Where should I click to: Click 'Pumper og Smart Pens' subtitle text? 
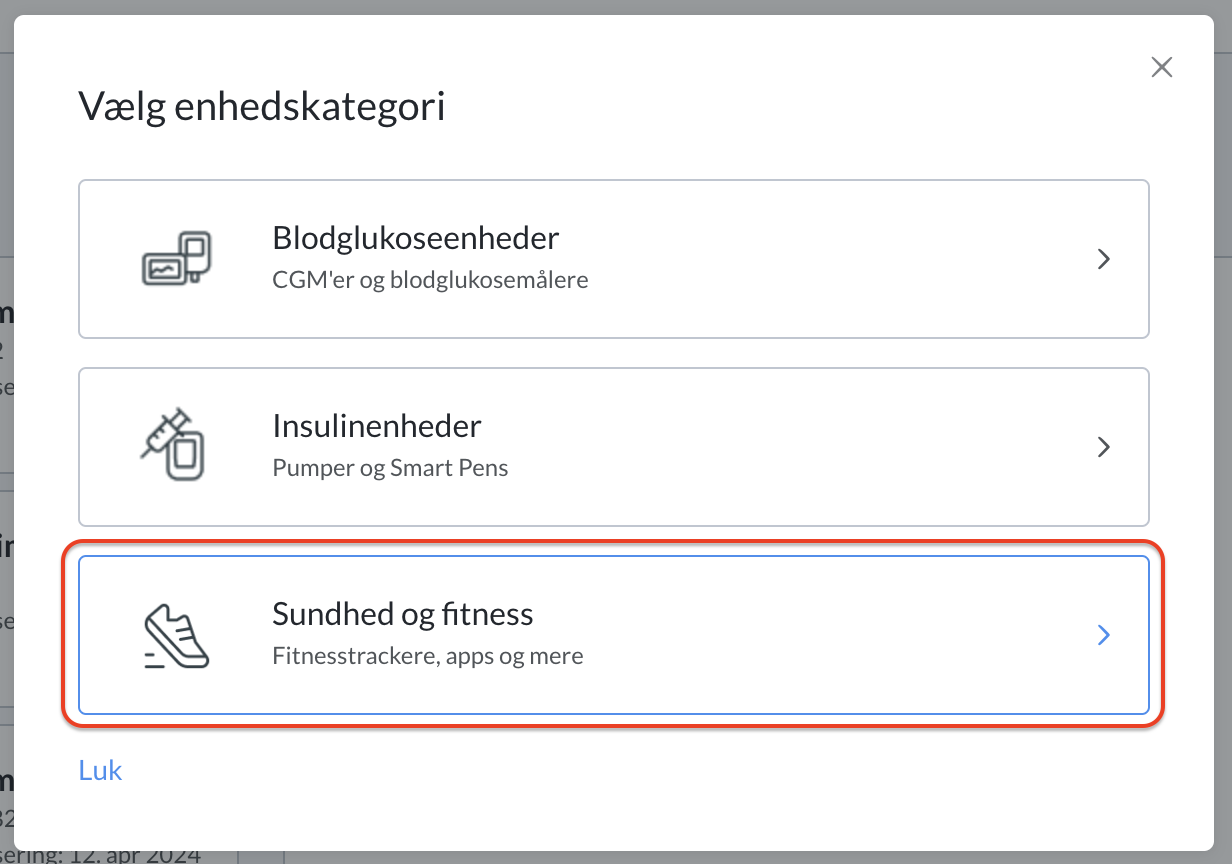click(390, 468)
